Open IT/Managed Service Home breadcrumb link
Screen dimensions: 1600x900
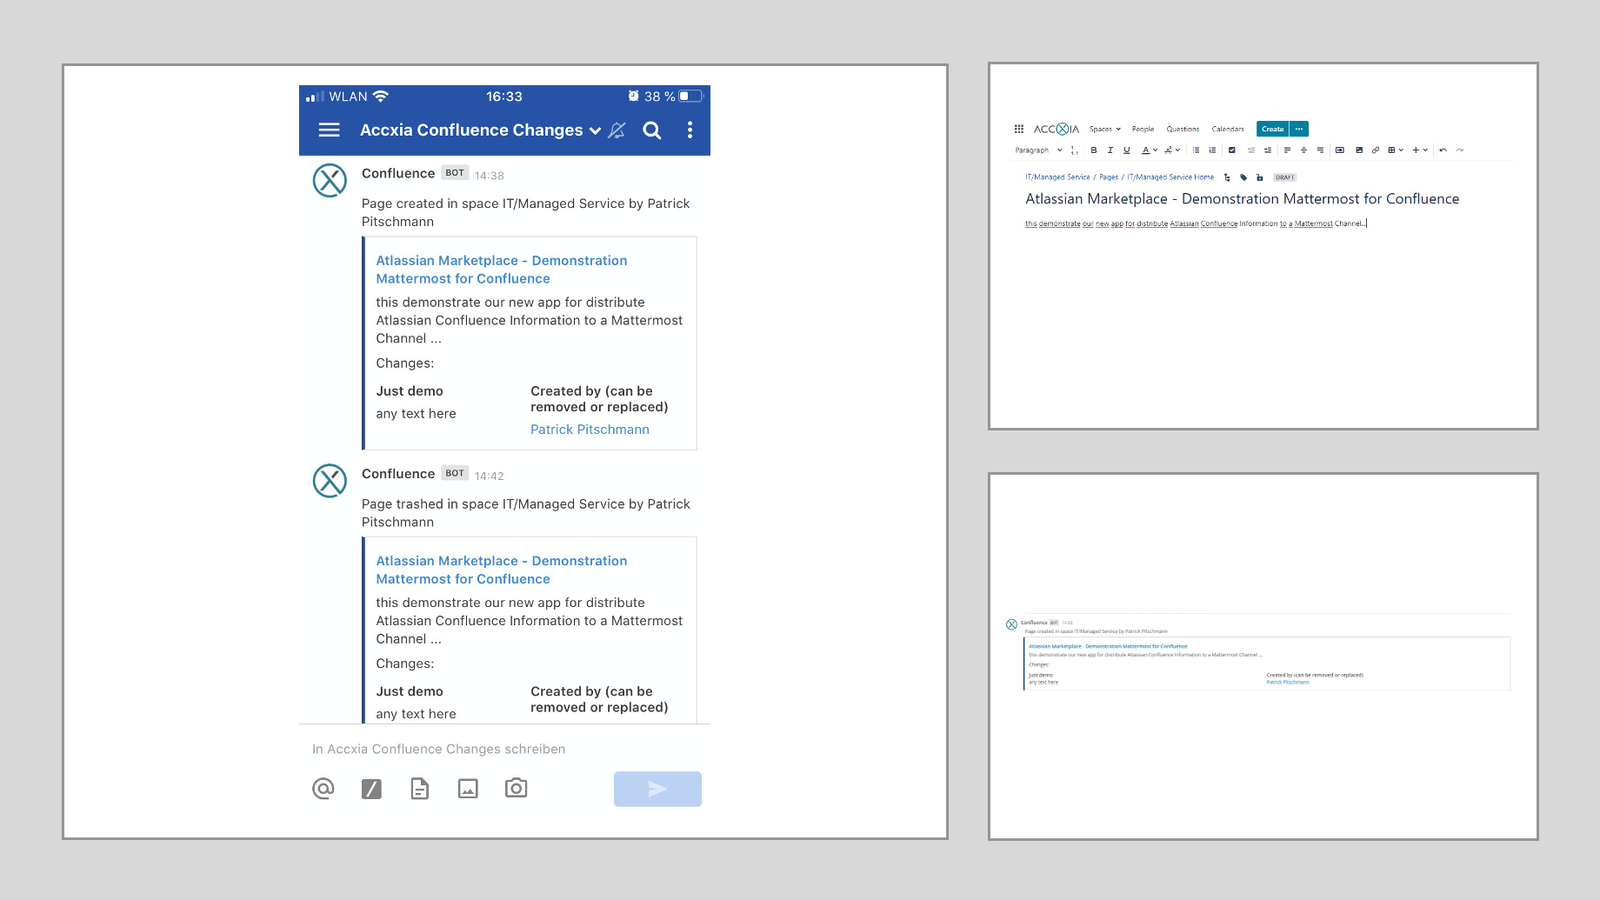(1170, 177)
